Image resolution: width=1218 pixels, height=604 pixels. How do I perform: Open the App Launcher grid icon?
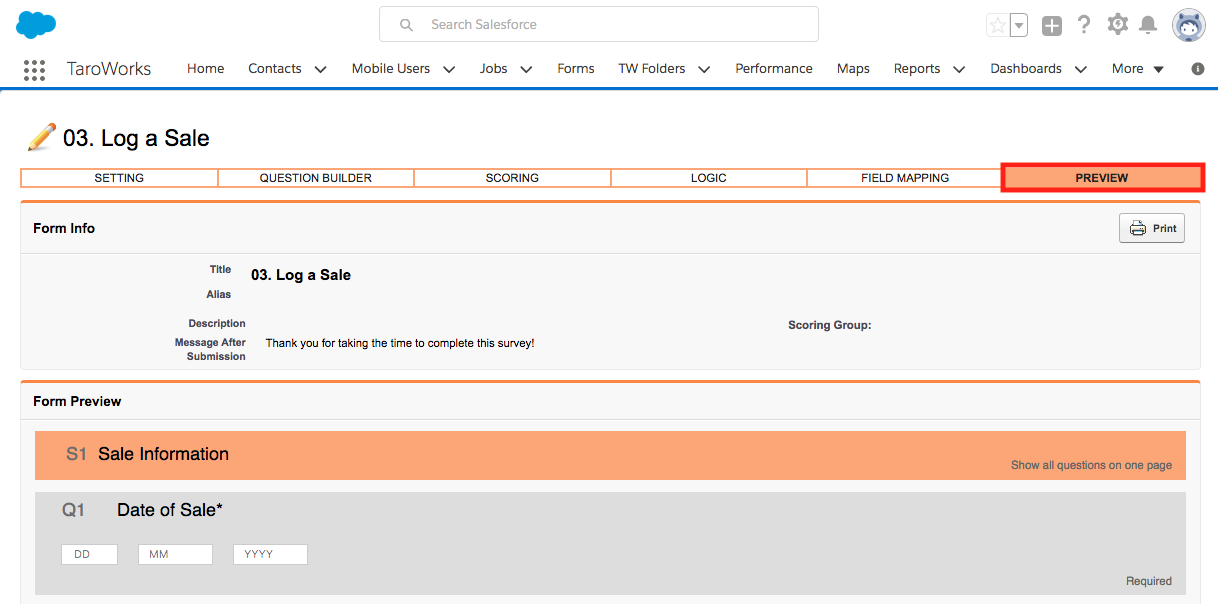coord(34,69)
